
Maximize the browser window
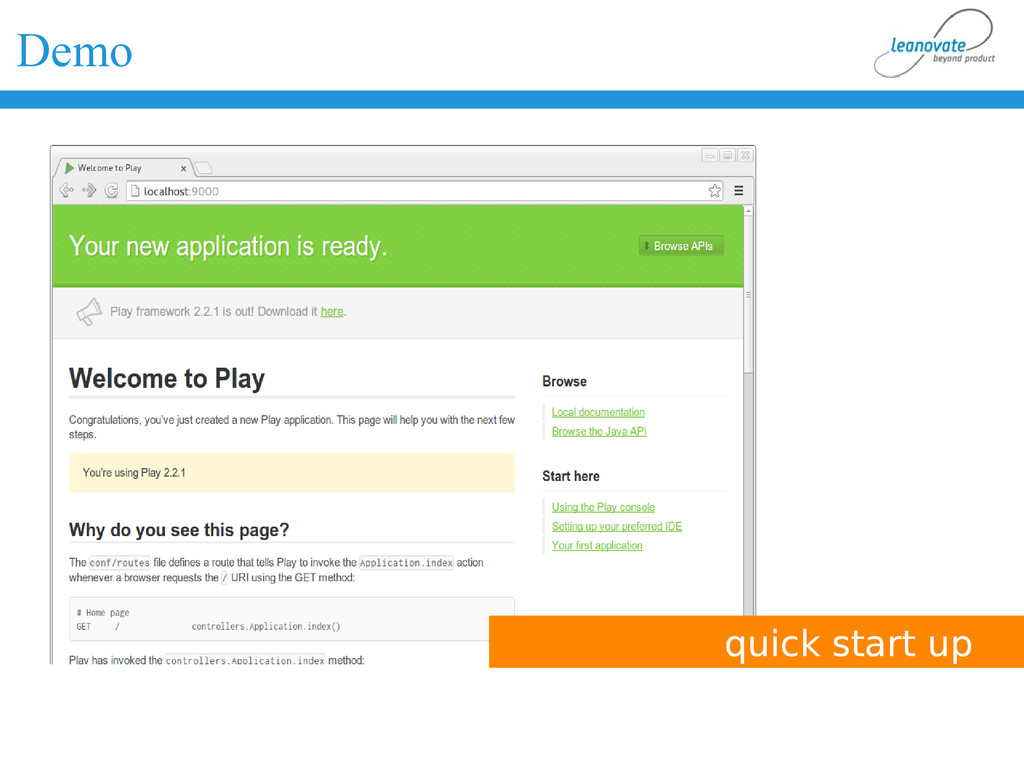[x=727, y=155]
